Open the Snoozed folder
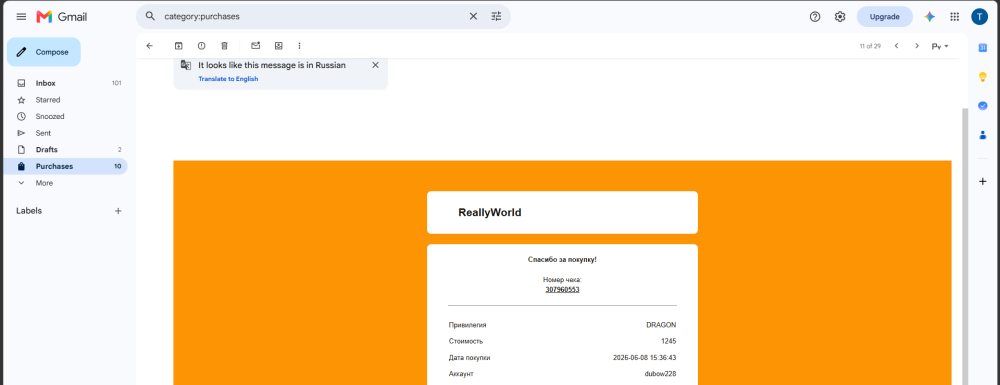This screenshot has height=385, width=1000. pos(67,117)
